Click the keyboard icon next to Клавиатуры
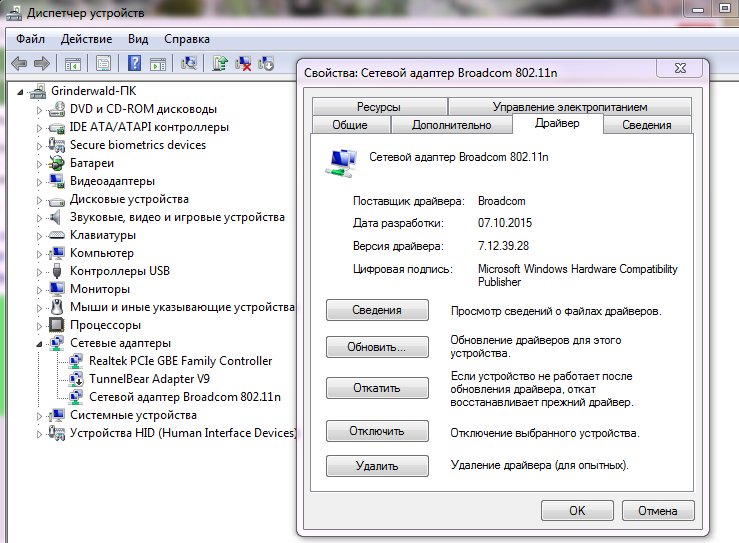This screenshot has height=543, width=739. tap(57, 235)
